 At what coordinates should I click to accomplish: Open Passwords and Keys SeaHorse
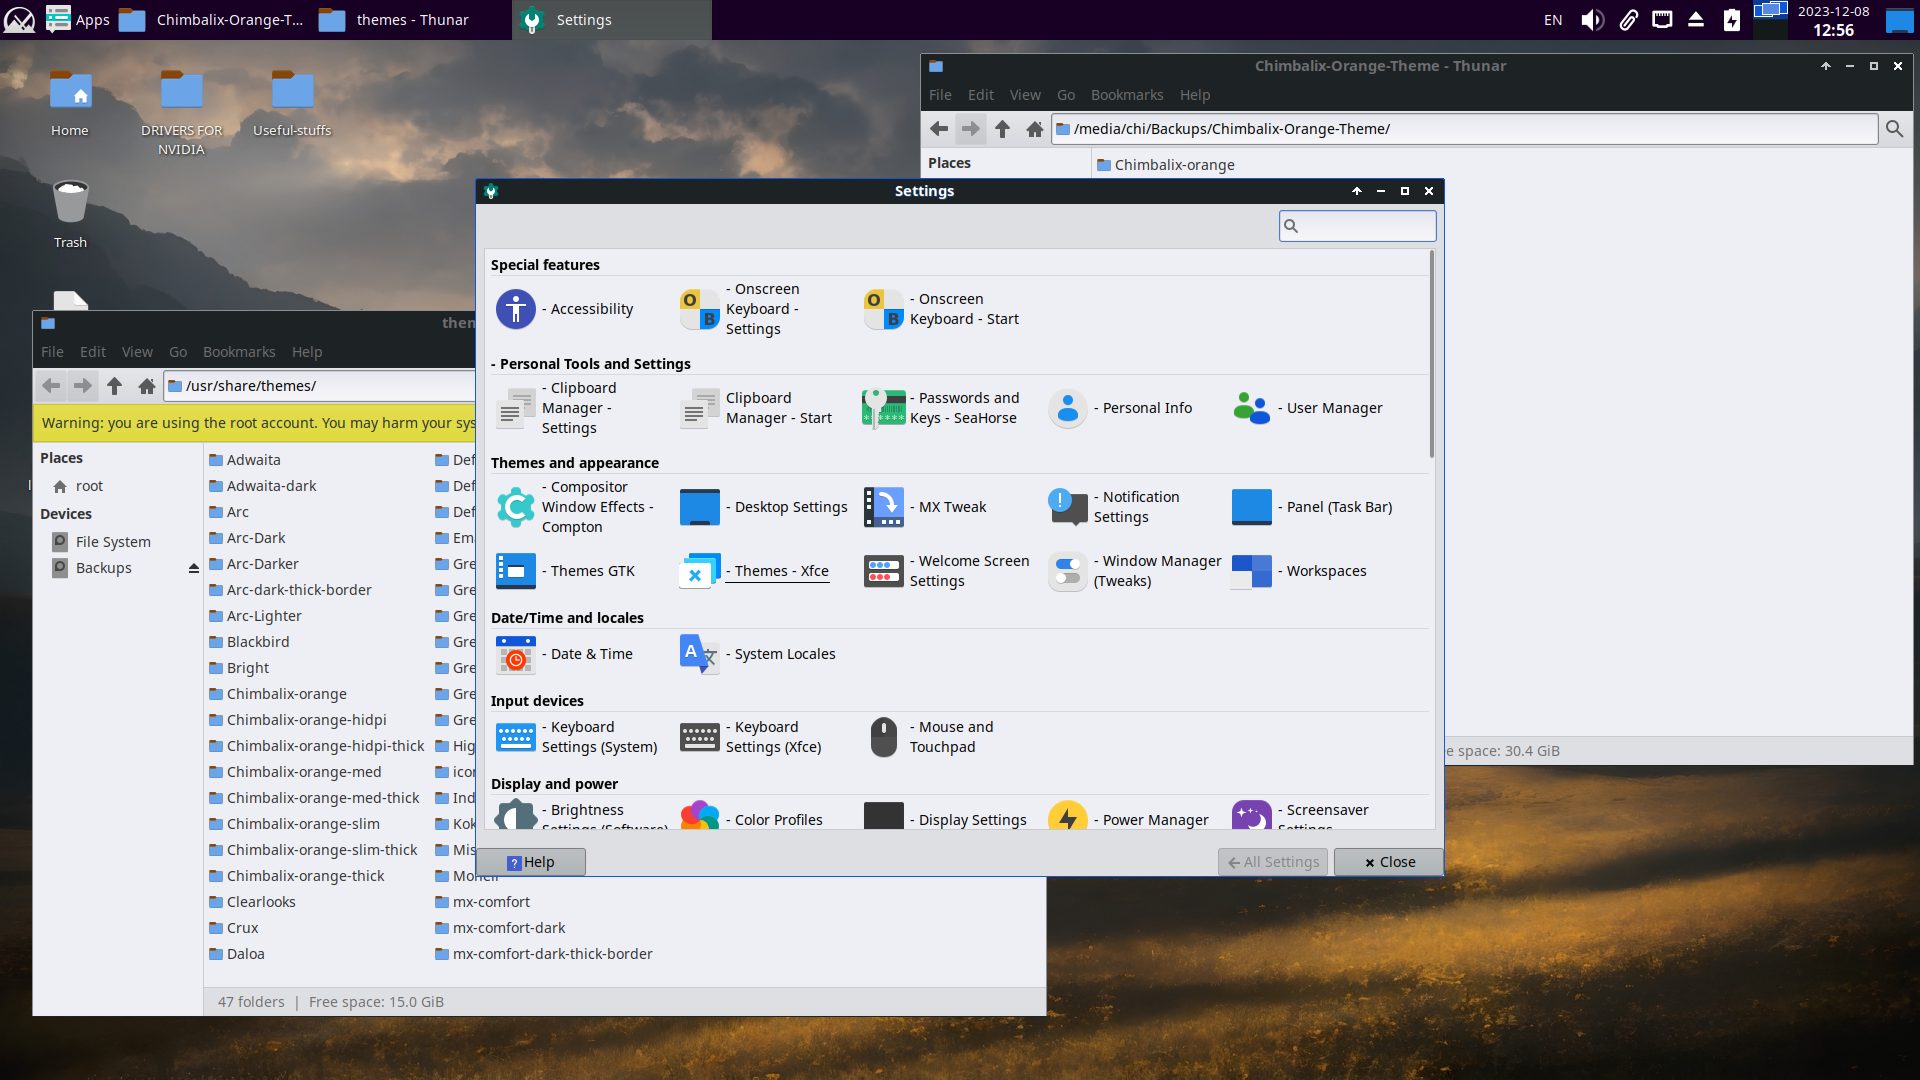coord(884,408)
